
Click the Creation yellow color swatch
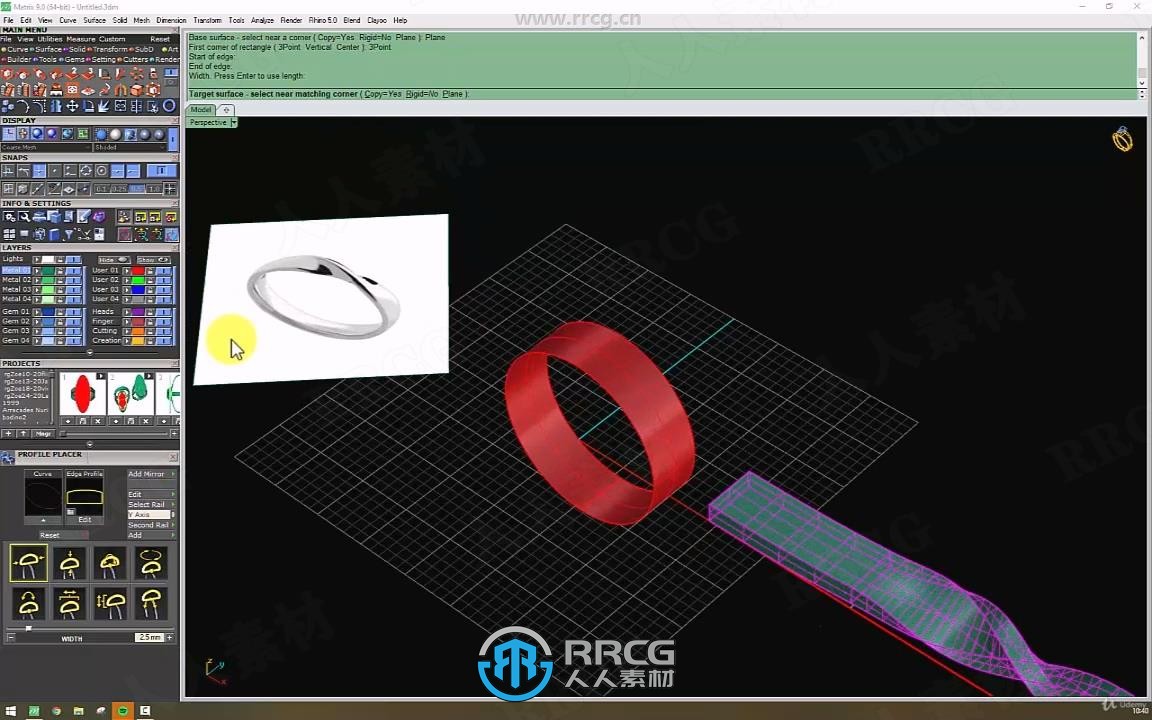pyautogui.click(x=137, y=341)
